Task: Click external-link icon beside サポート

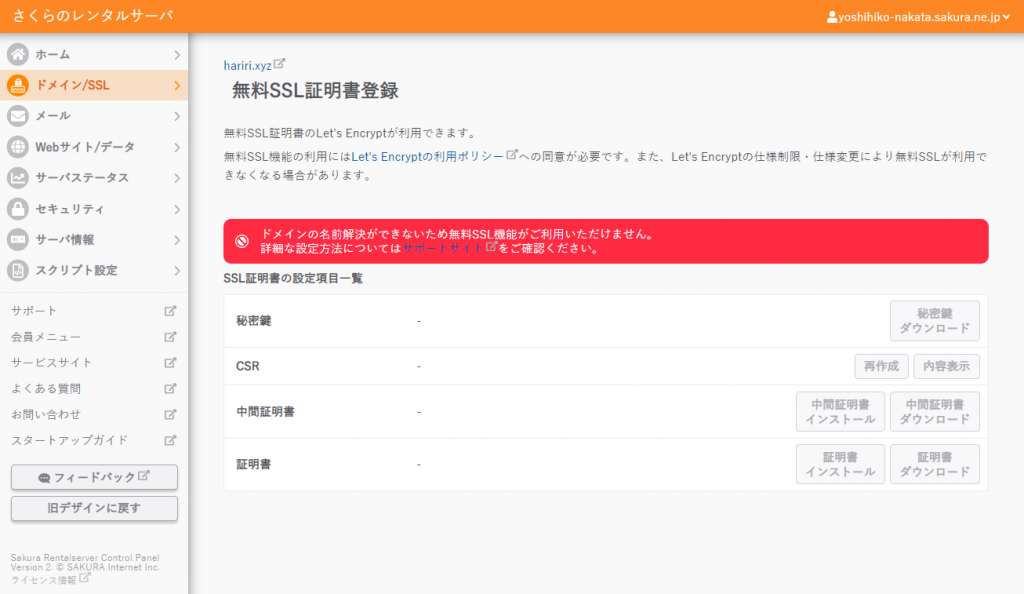Action: pyautogui.click(x=170, y=311)
